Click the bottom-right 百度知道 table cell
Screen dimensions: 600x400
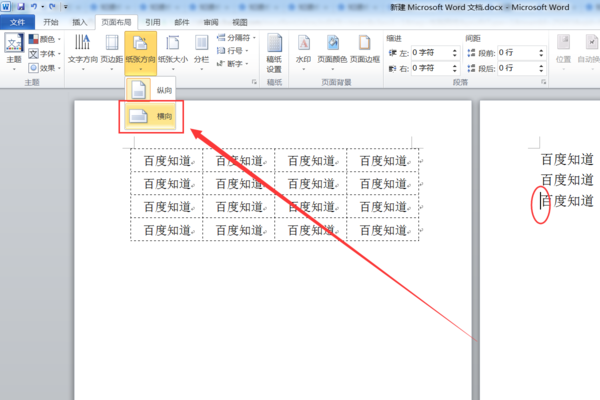pyautogui.click(x=383, y=230)
